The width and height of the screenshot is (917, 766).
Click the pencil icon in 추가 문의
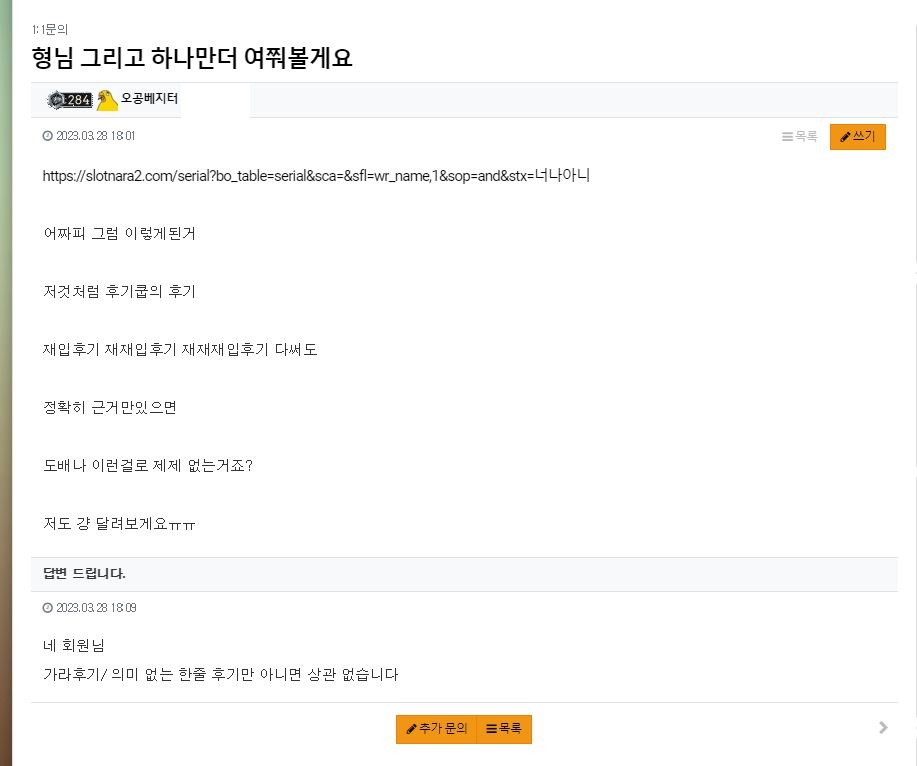tap(412, 729)
